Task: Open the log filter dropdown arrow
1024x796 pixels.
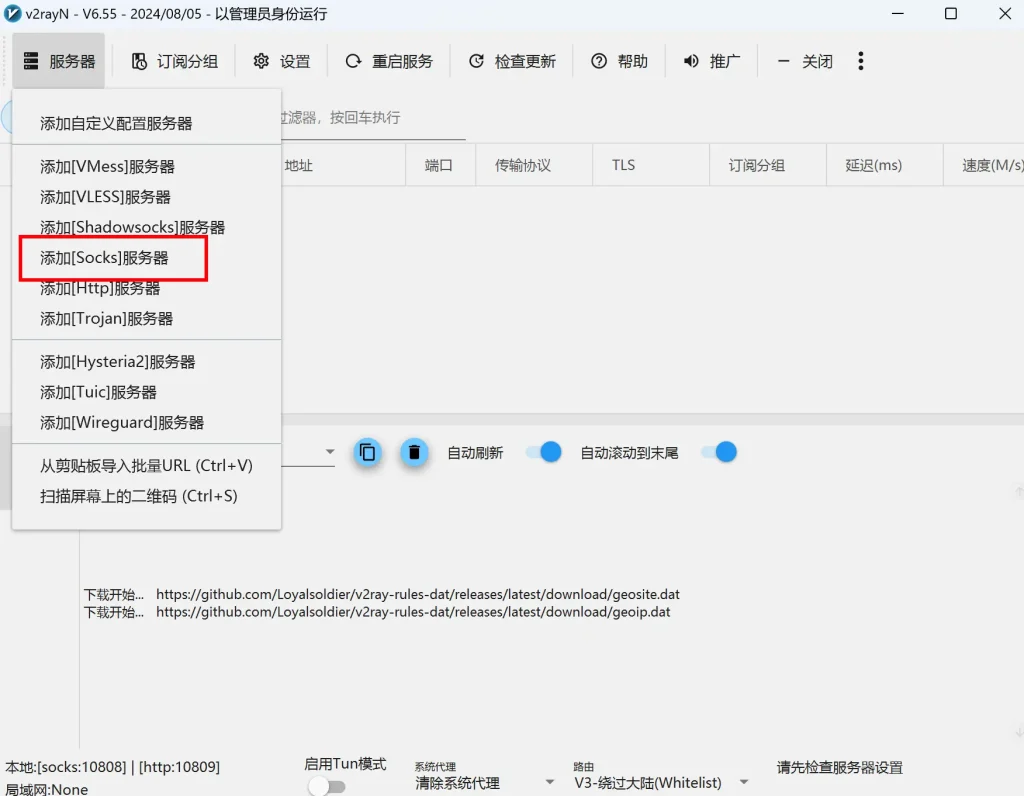Action: (x=330, y=452)
